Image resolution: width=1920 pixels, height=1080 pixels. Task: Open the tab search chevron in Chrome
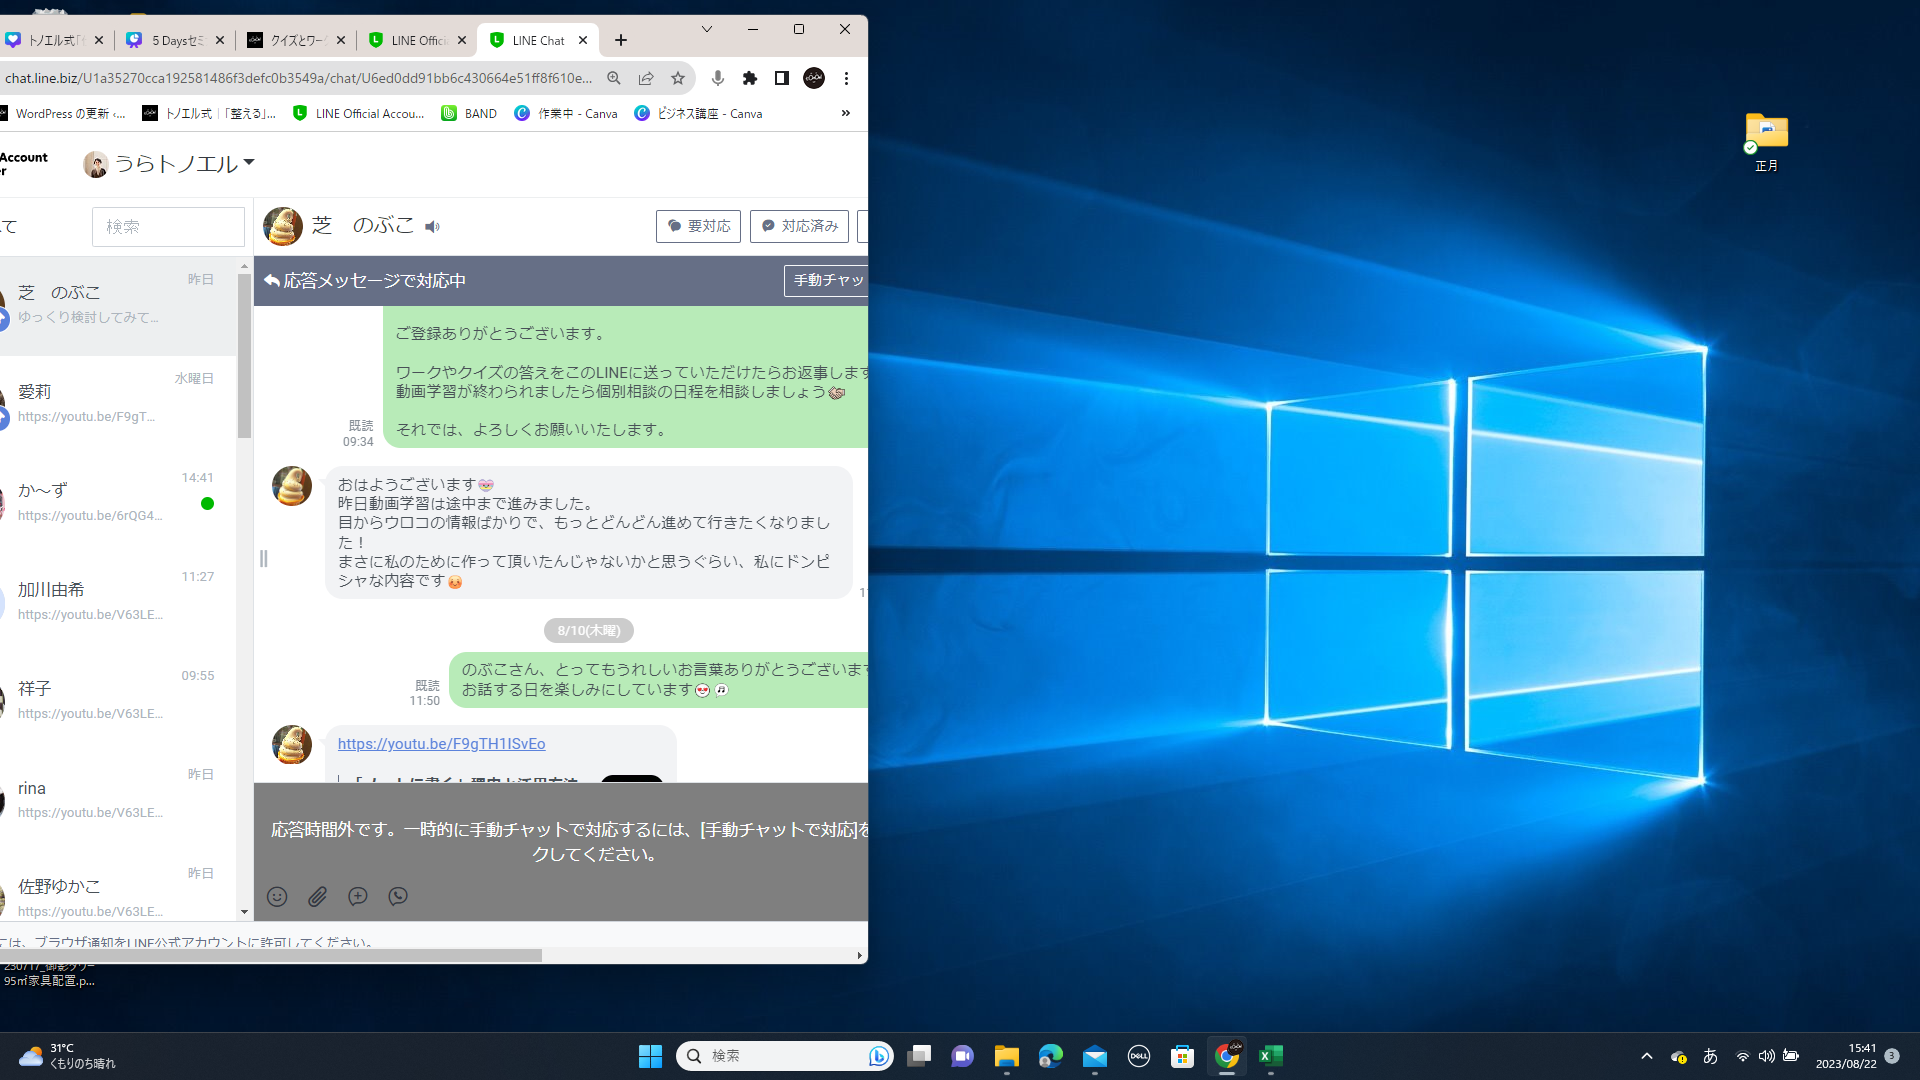(707, 29)
